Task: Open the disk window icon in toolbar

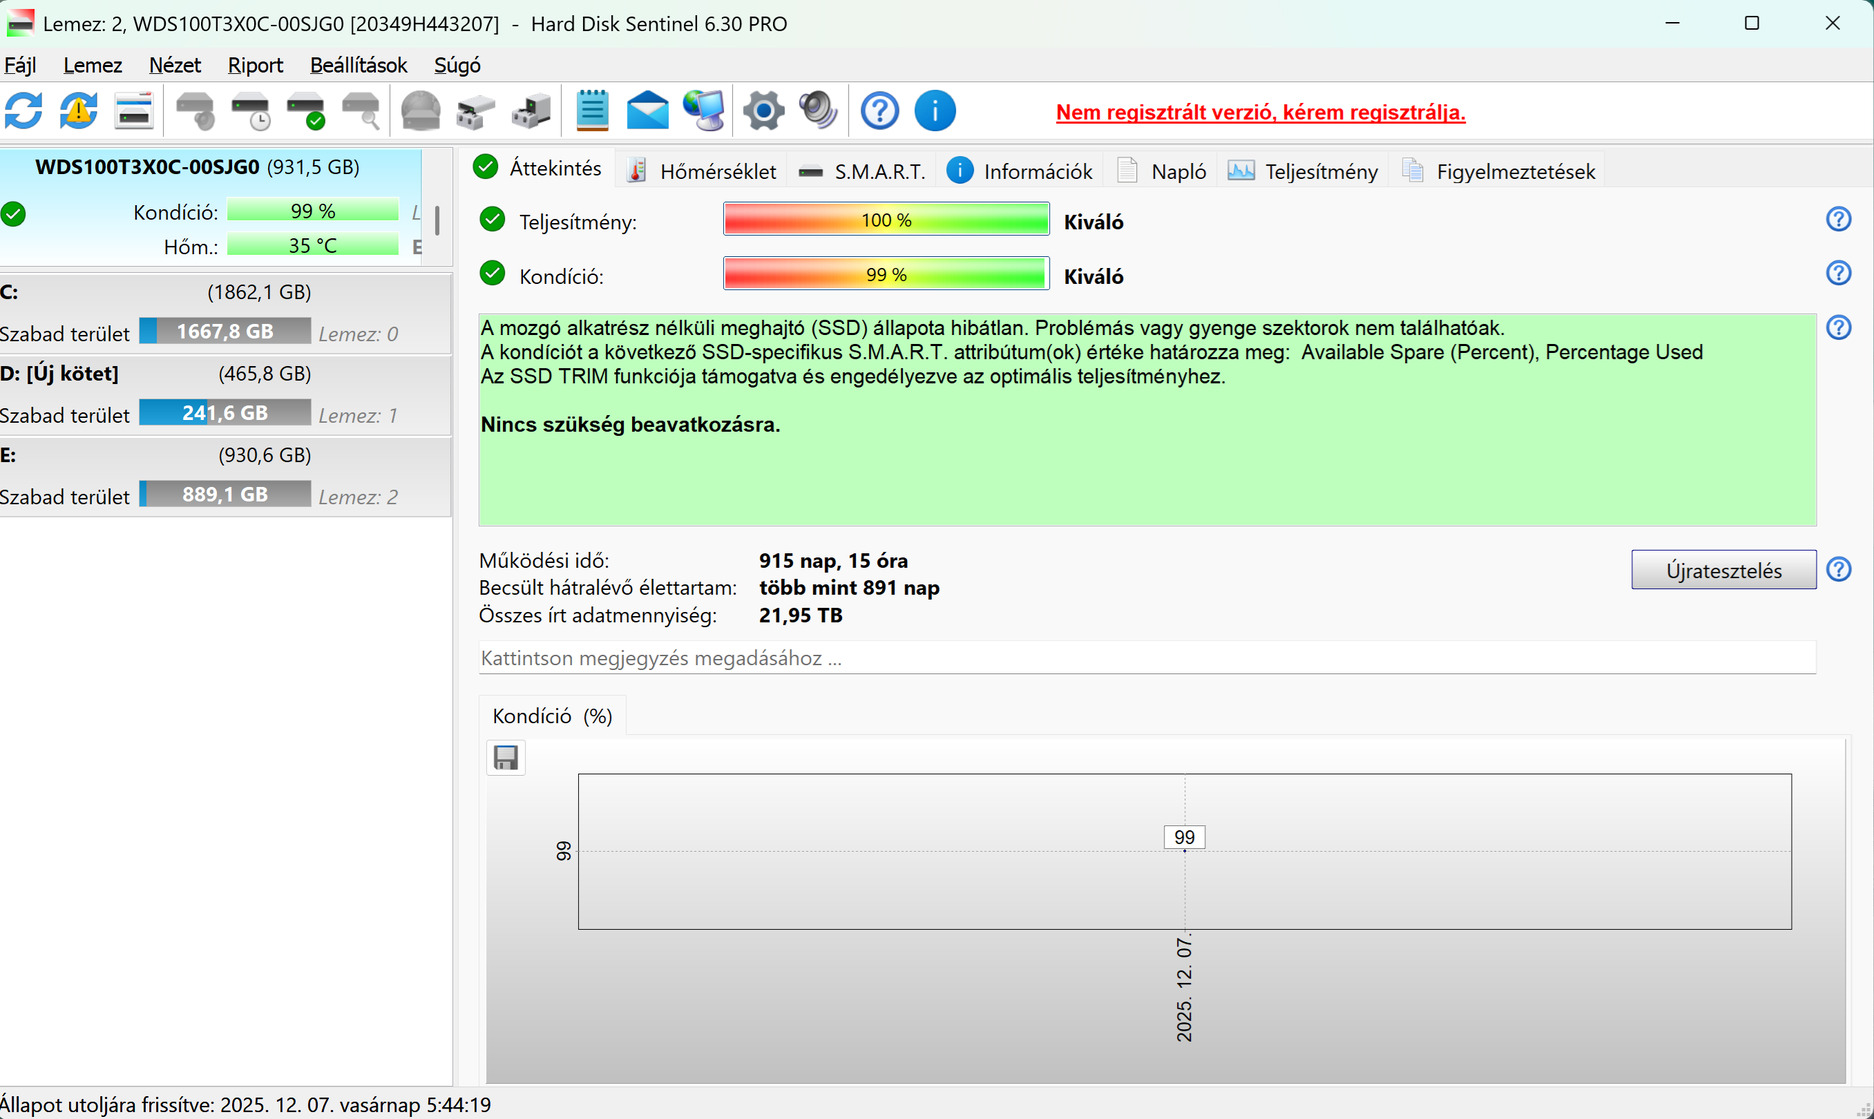Action: click(134, 110)
